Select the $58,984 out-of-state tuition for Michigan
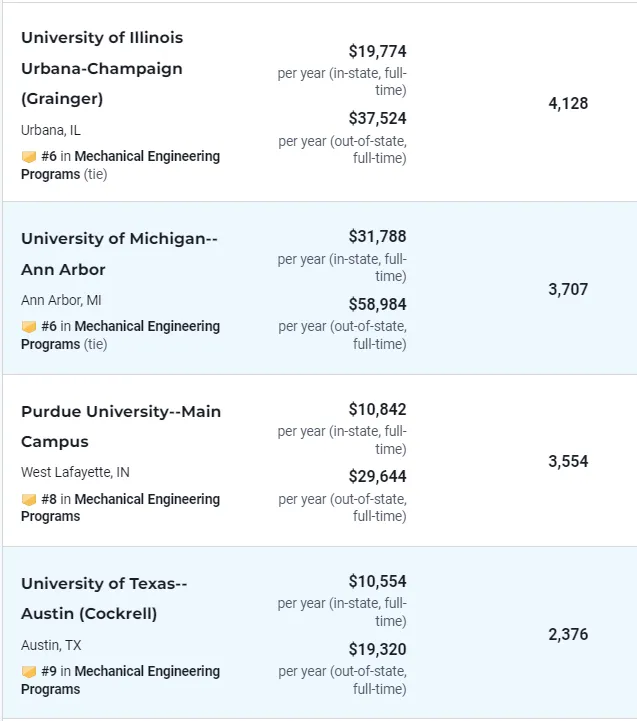Viewport: 637px width, 721px height. tap(377, 304)
